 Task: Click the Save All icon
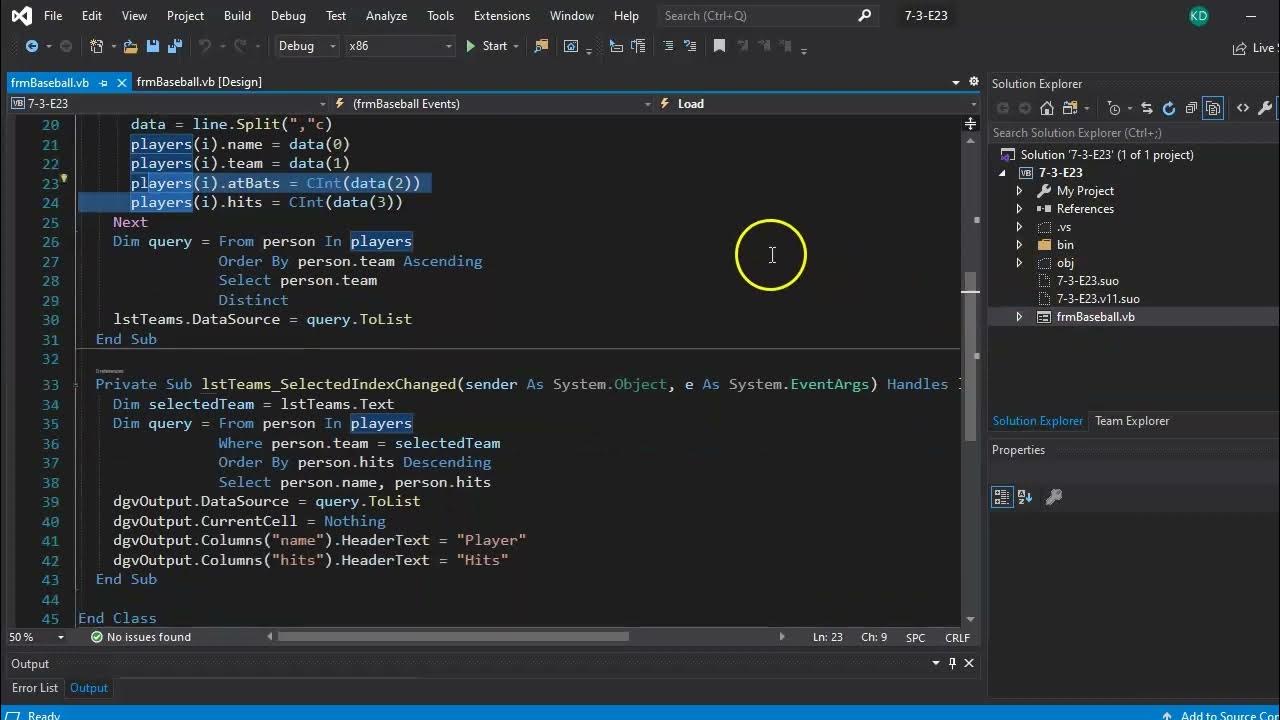click(174, 46)
